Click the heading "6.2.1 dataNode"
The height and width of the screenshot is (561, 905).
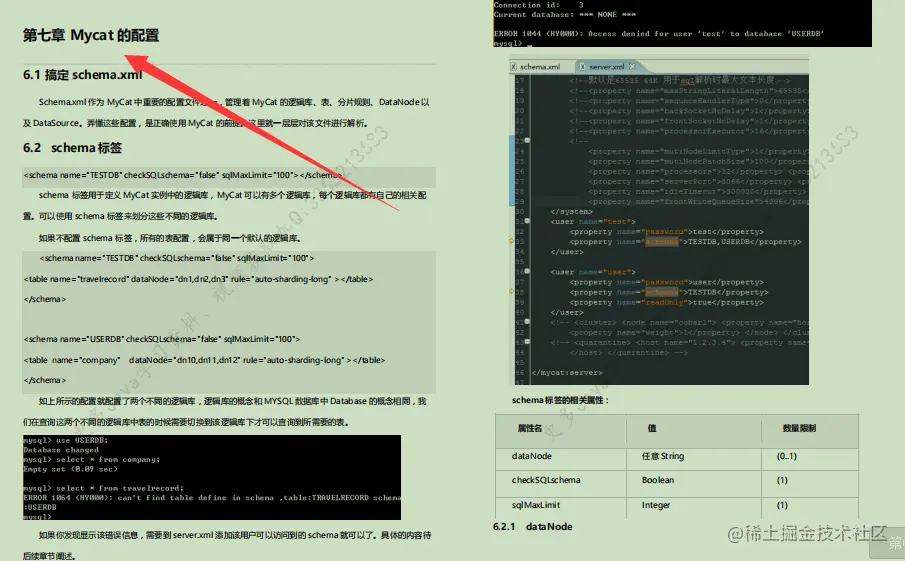[x=533, y=526]
